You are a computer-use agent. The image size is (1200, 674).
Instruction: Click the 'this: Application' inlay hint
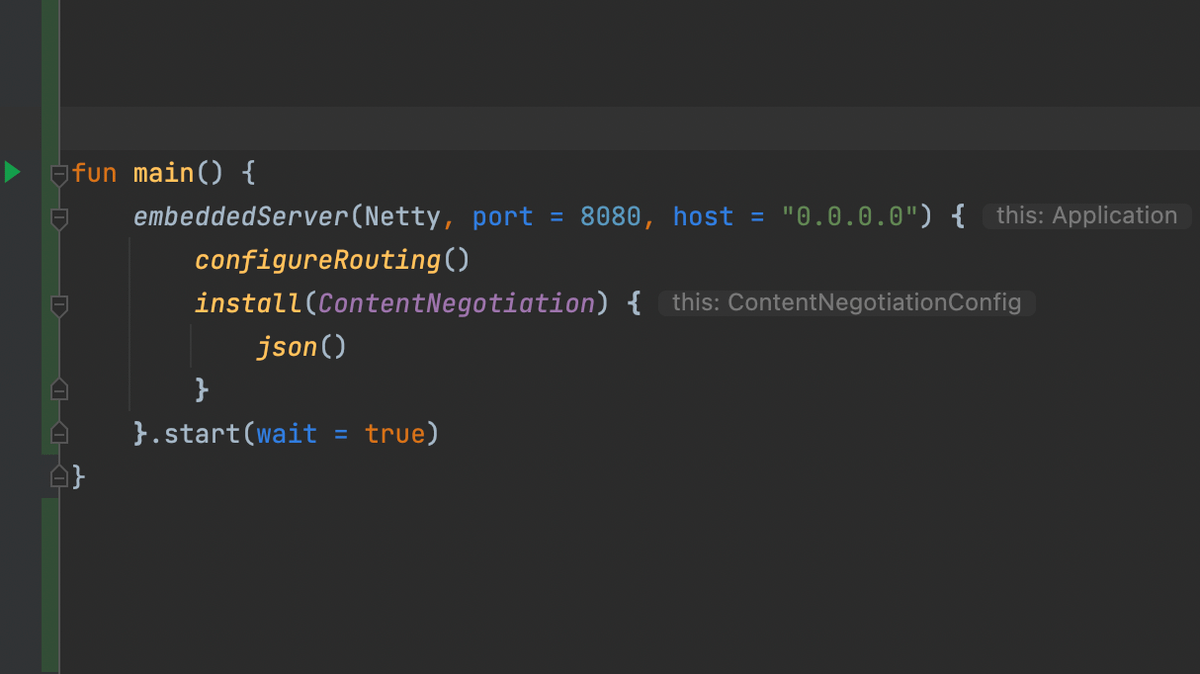[x=1086, y=216]
